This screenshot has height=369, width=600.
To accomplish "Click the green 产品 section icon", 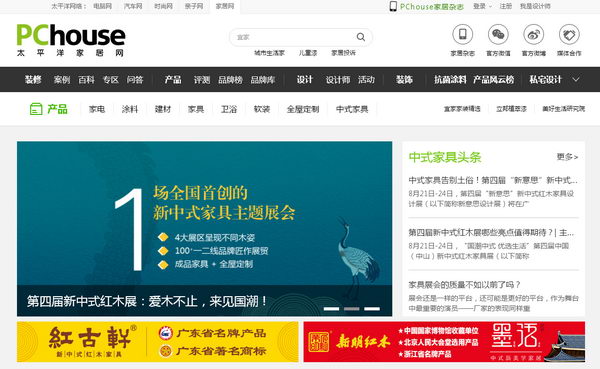I will click(36, 109).
